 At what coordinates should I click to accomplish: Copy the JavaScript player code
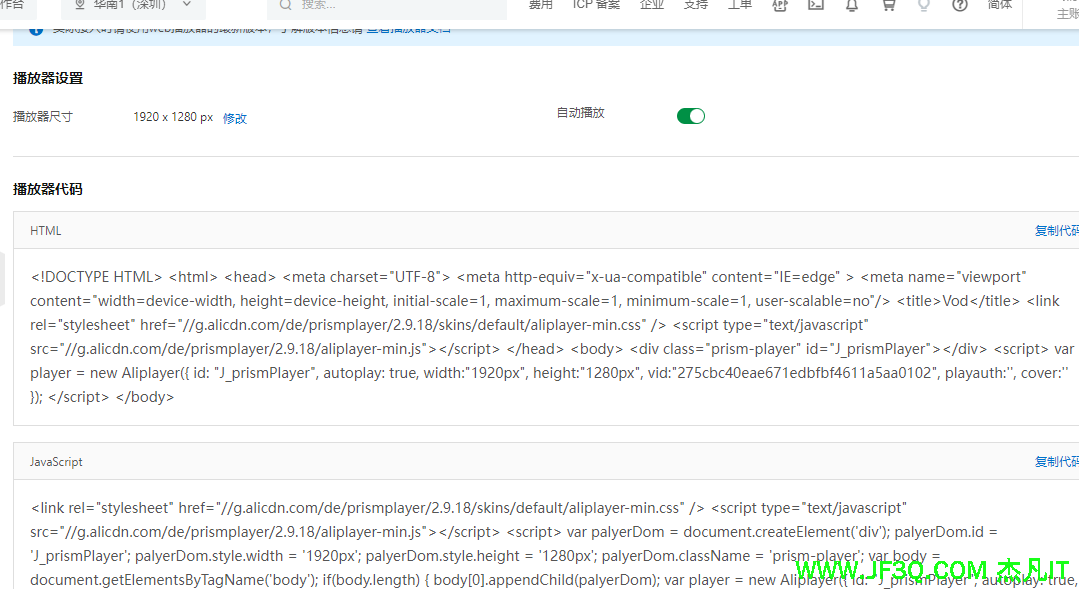coord(1056,462)
